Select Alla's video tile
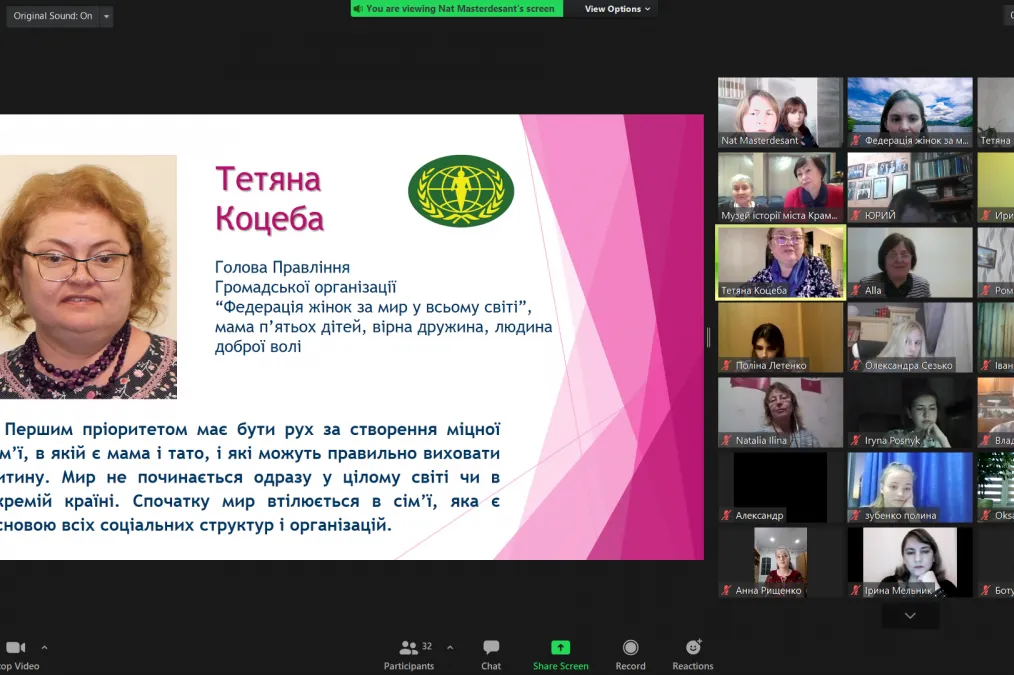 (x=910, y=262)
